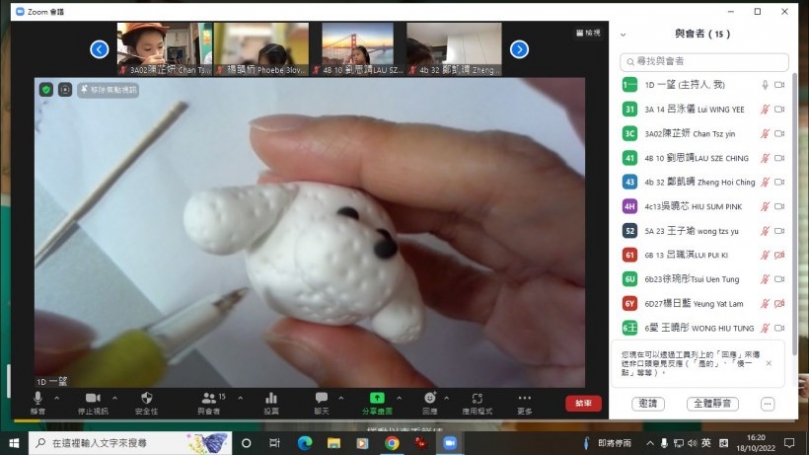809x455 pixels.
Task: Select Zheng Hoi Ching video thumbnail
Action: click(x=454, y=49)
